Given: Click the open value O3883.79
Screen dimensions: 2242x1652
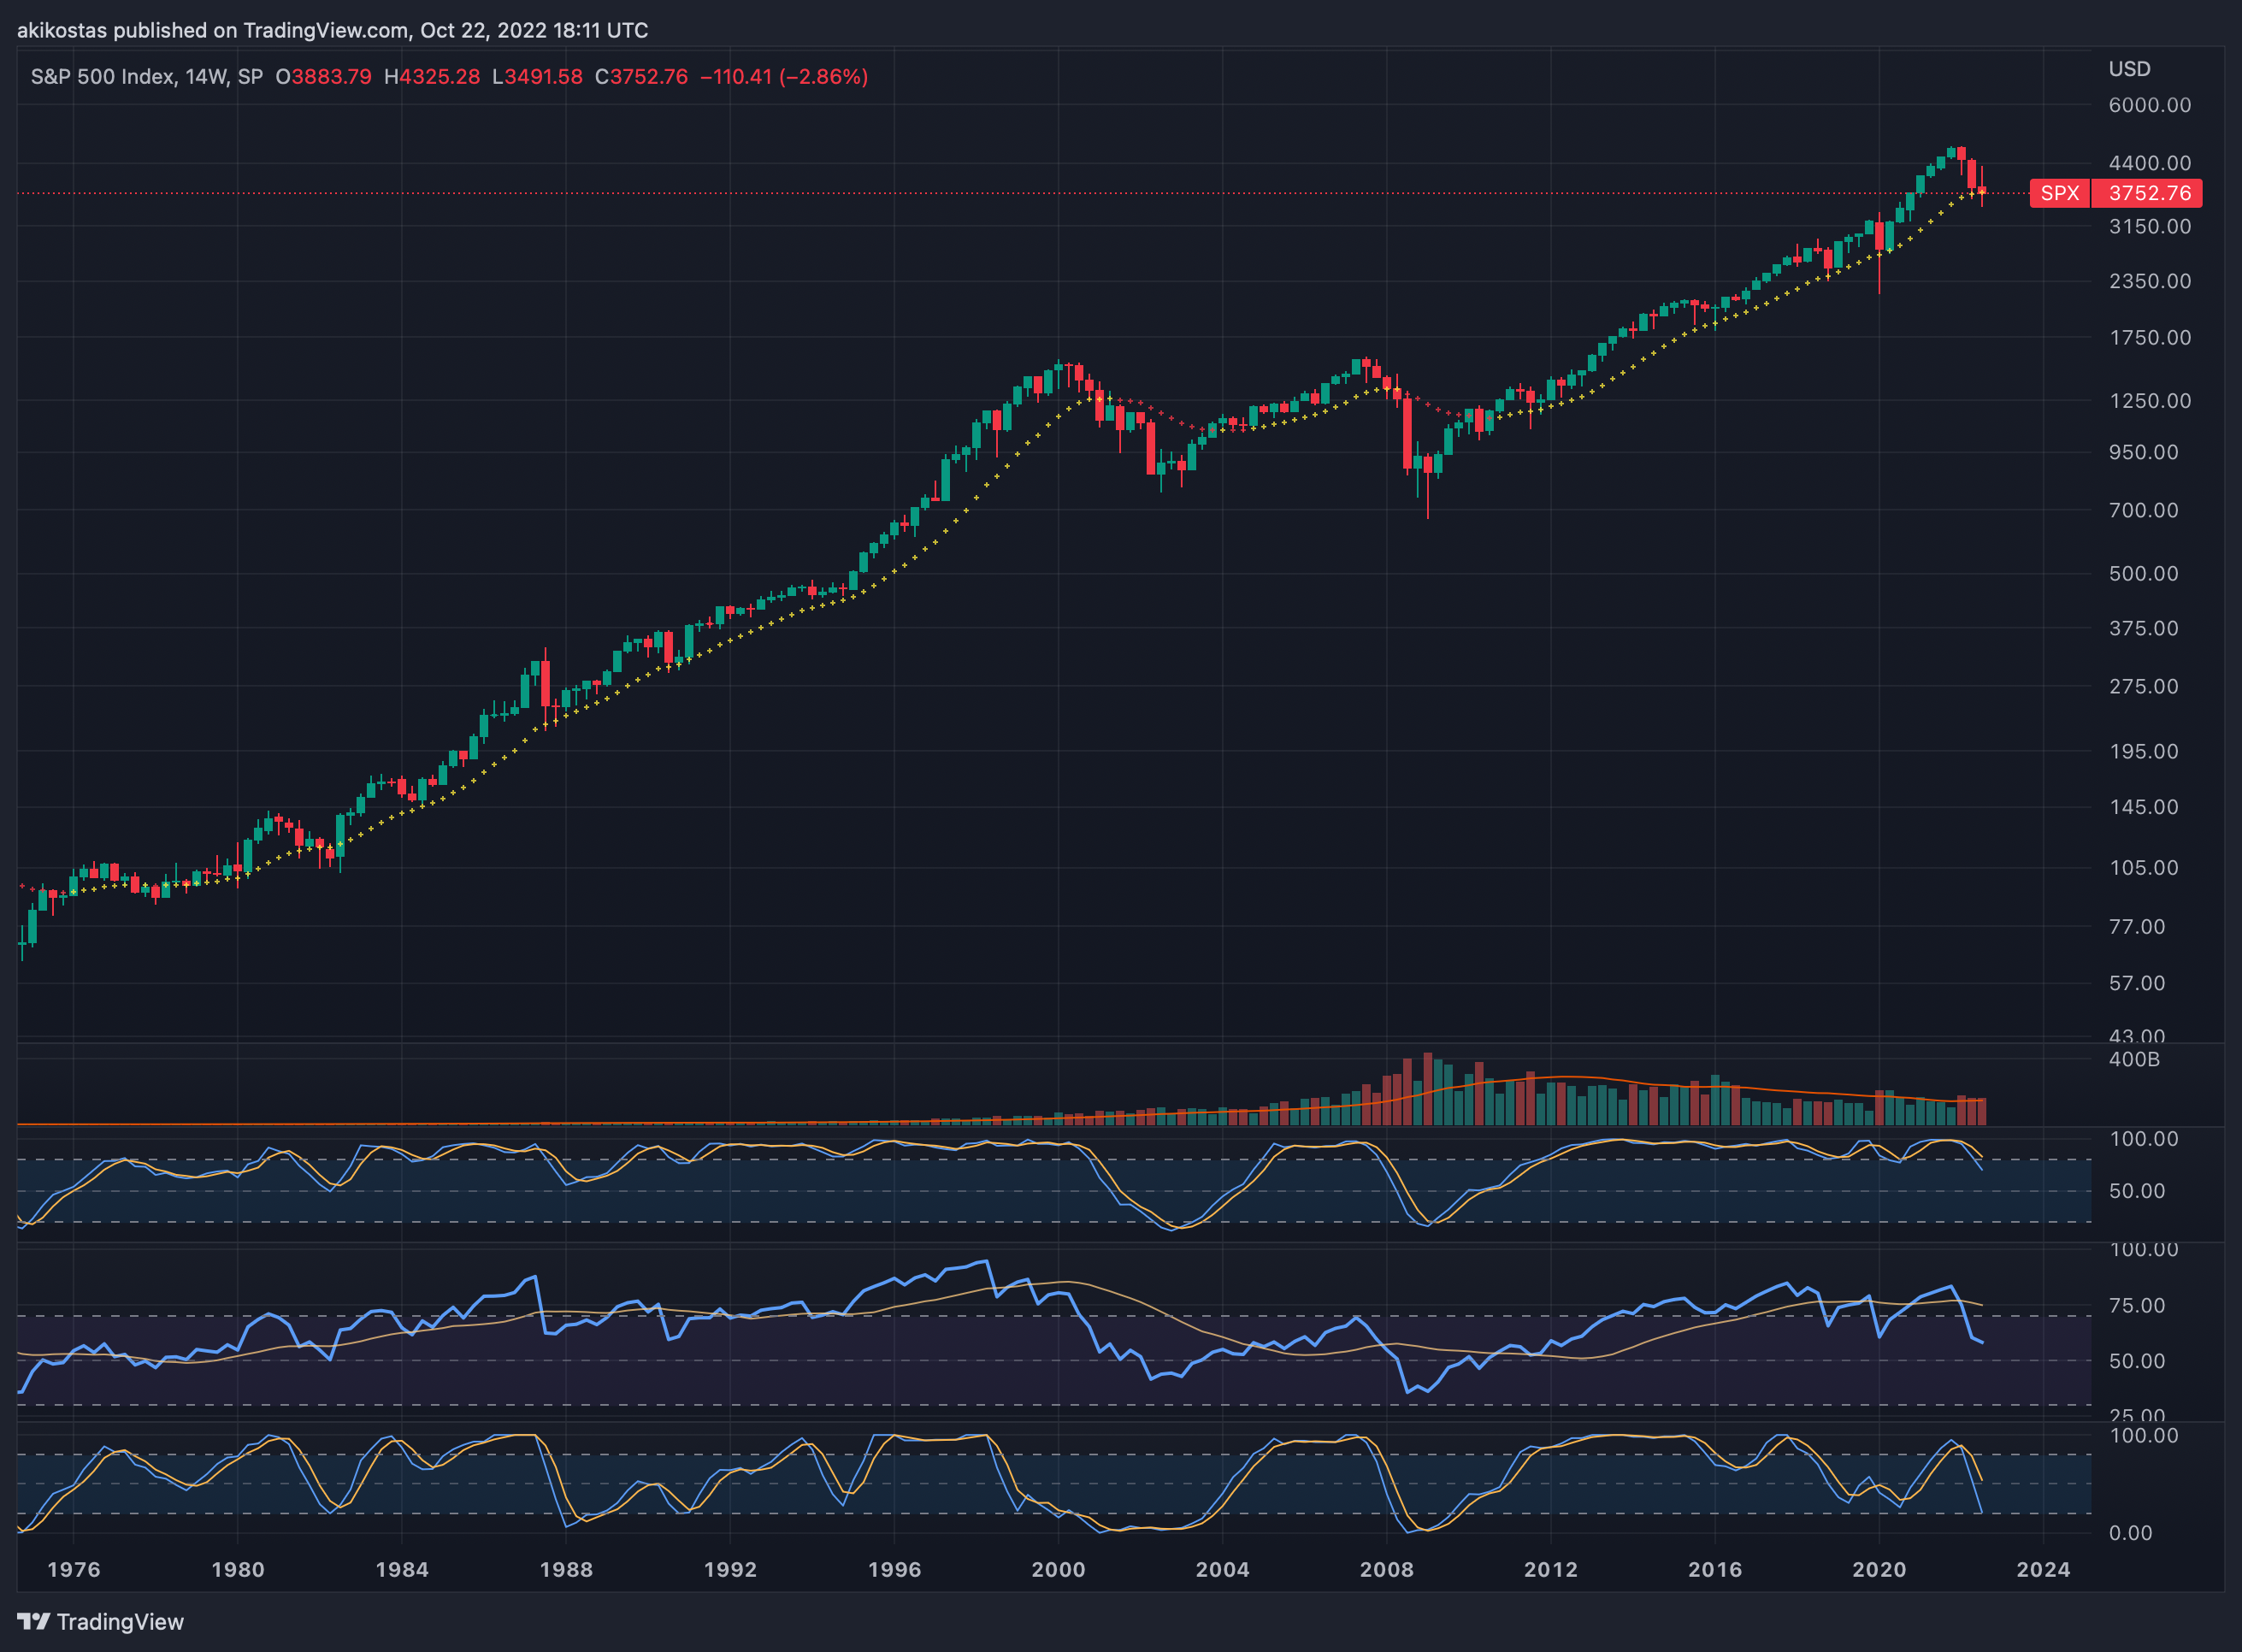Looking at the screenshot, I should tap(323, 77).
